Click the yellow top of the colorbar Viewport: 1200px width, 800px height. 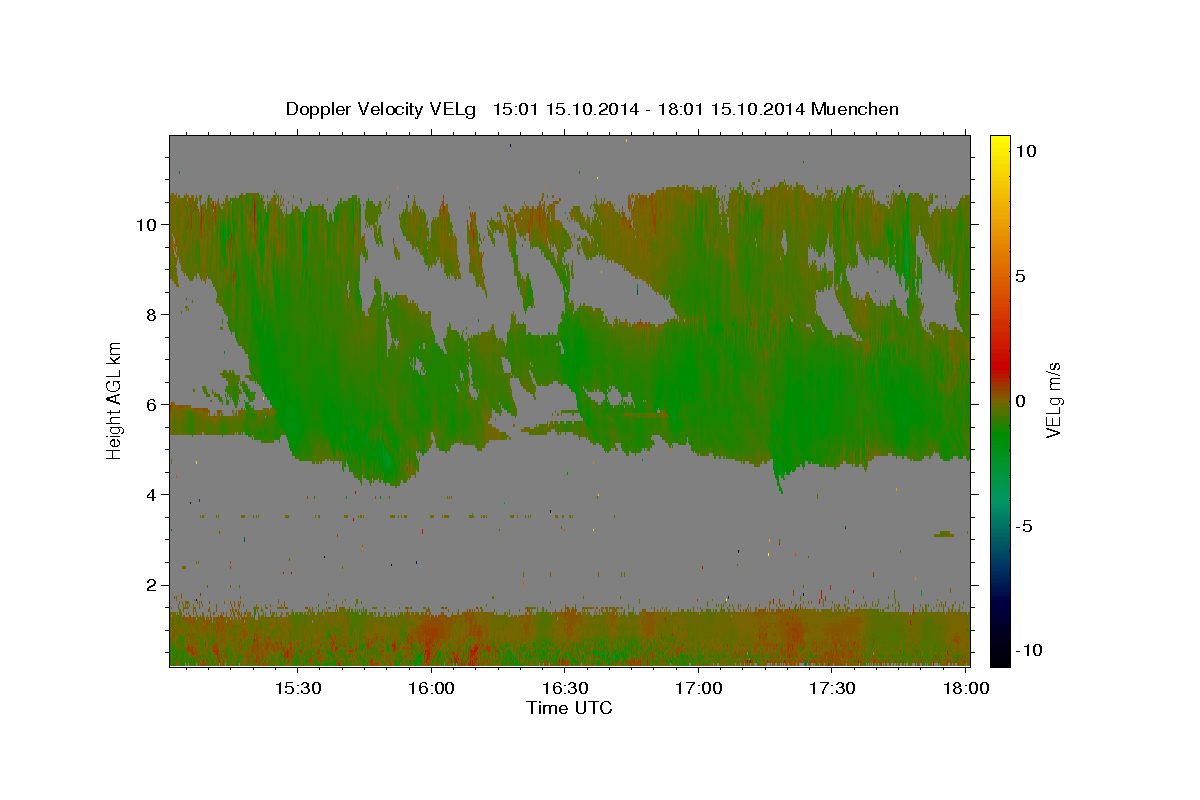point(1000,142)
